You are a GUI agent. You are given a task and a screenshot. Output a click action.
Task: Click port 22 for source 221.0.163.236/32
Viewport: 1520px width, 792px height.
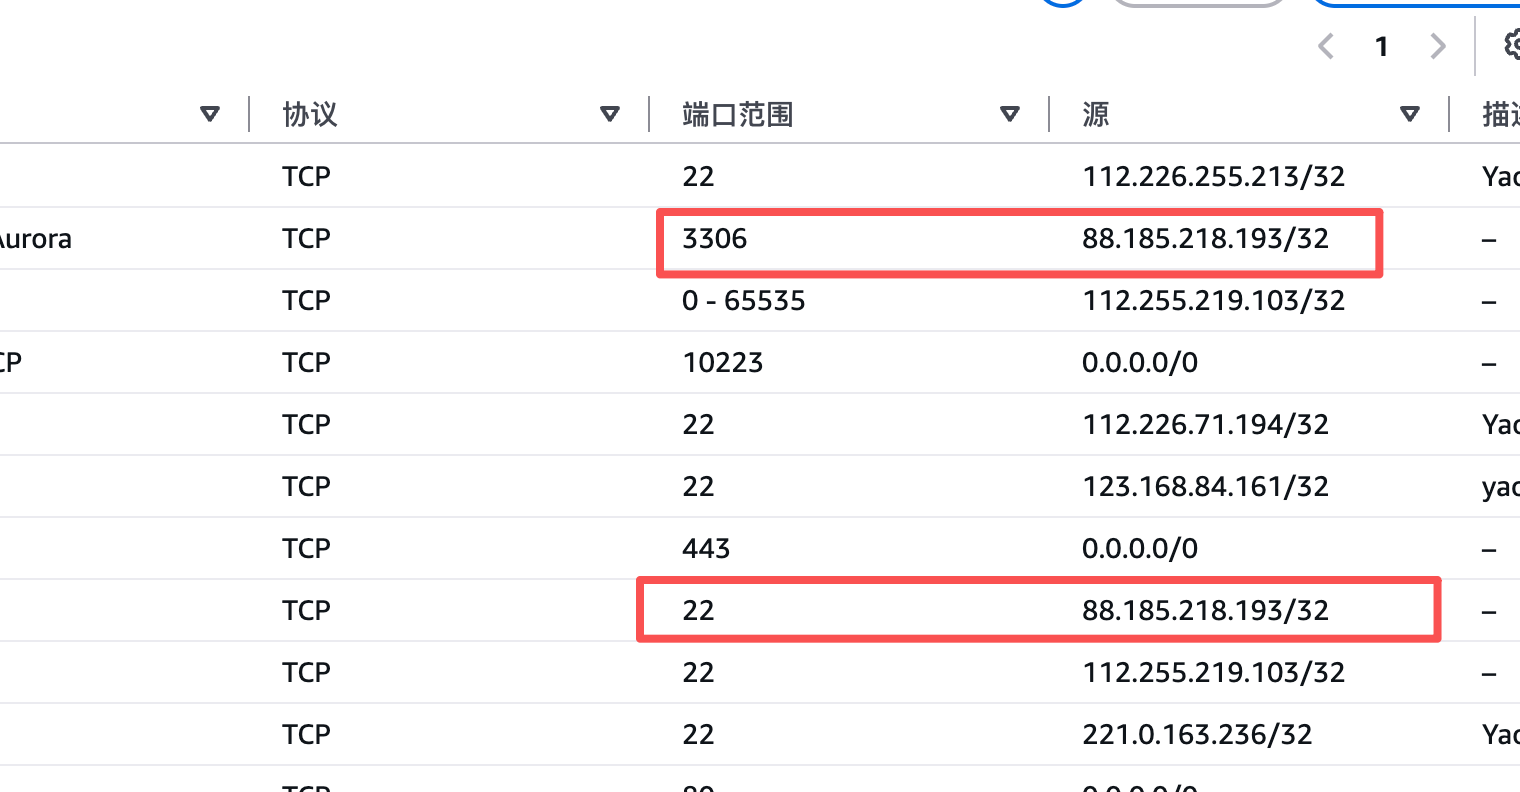coord(698,734)
